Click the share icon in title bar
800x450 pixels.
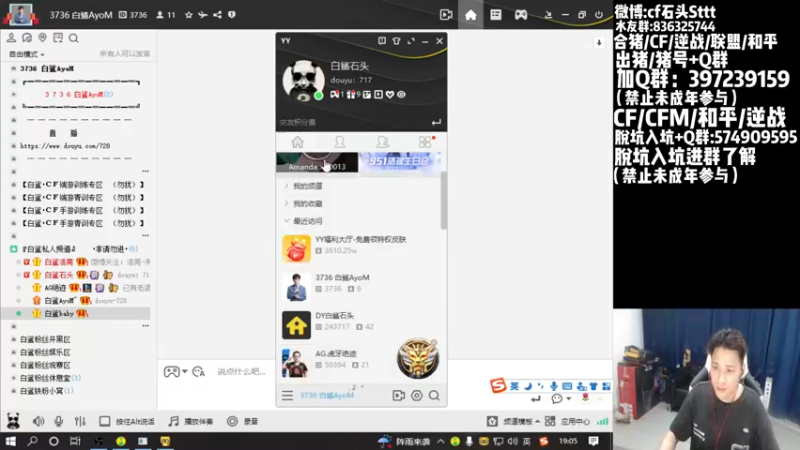tap(217, 15)
